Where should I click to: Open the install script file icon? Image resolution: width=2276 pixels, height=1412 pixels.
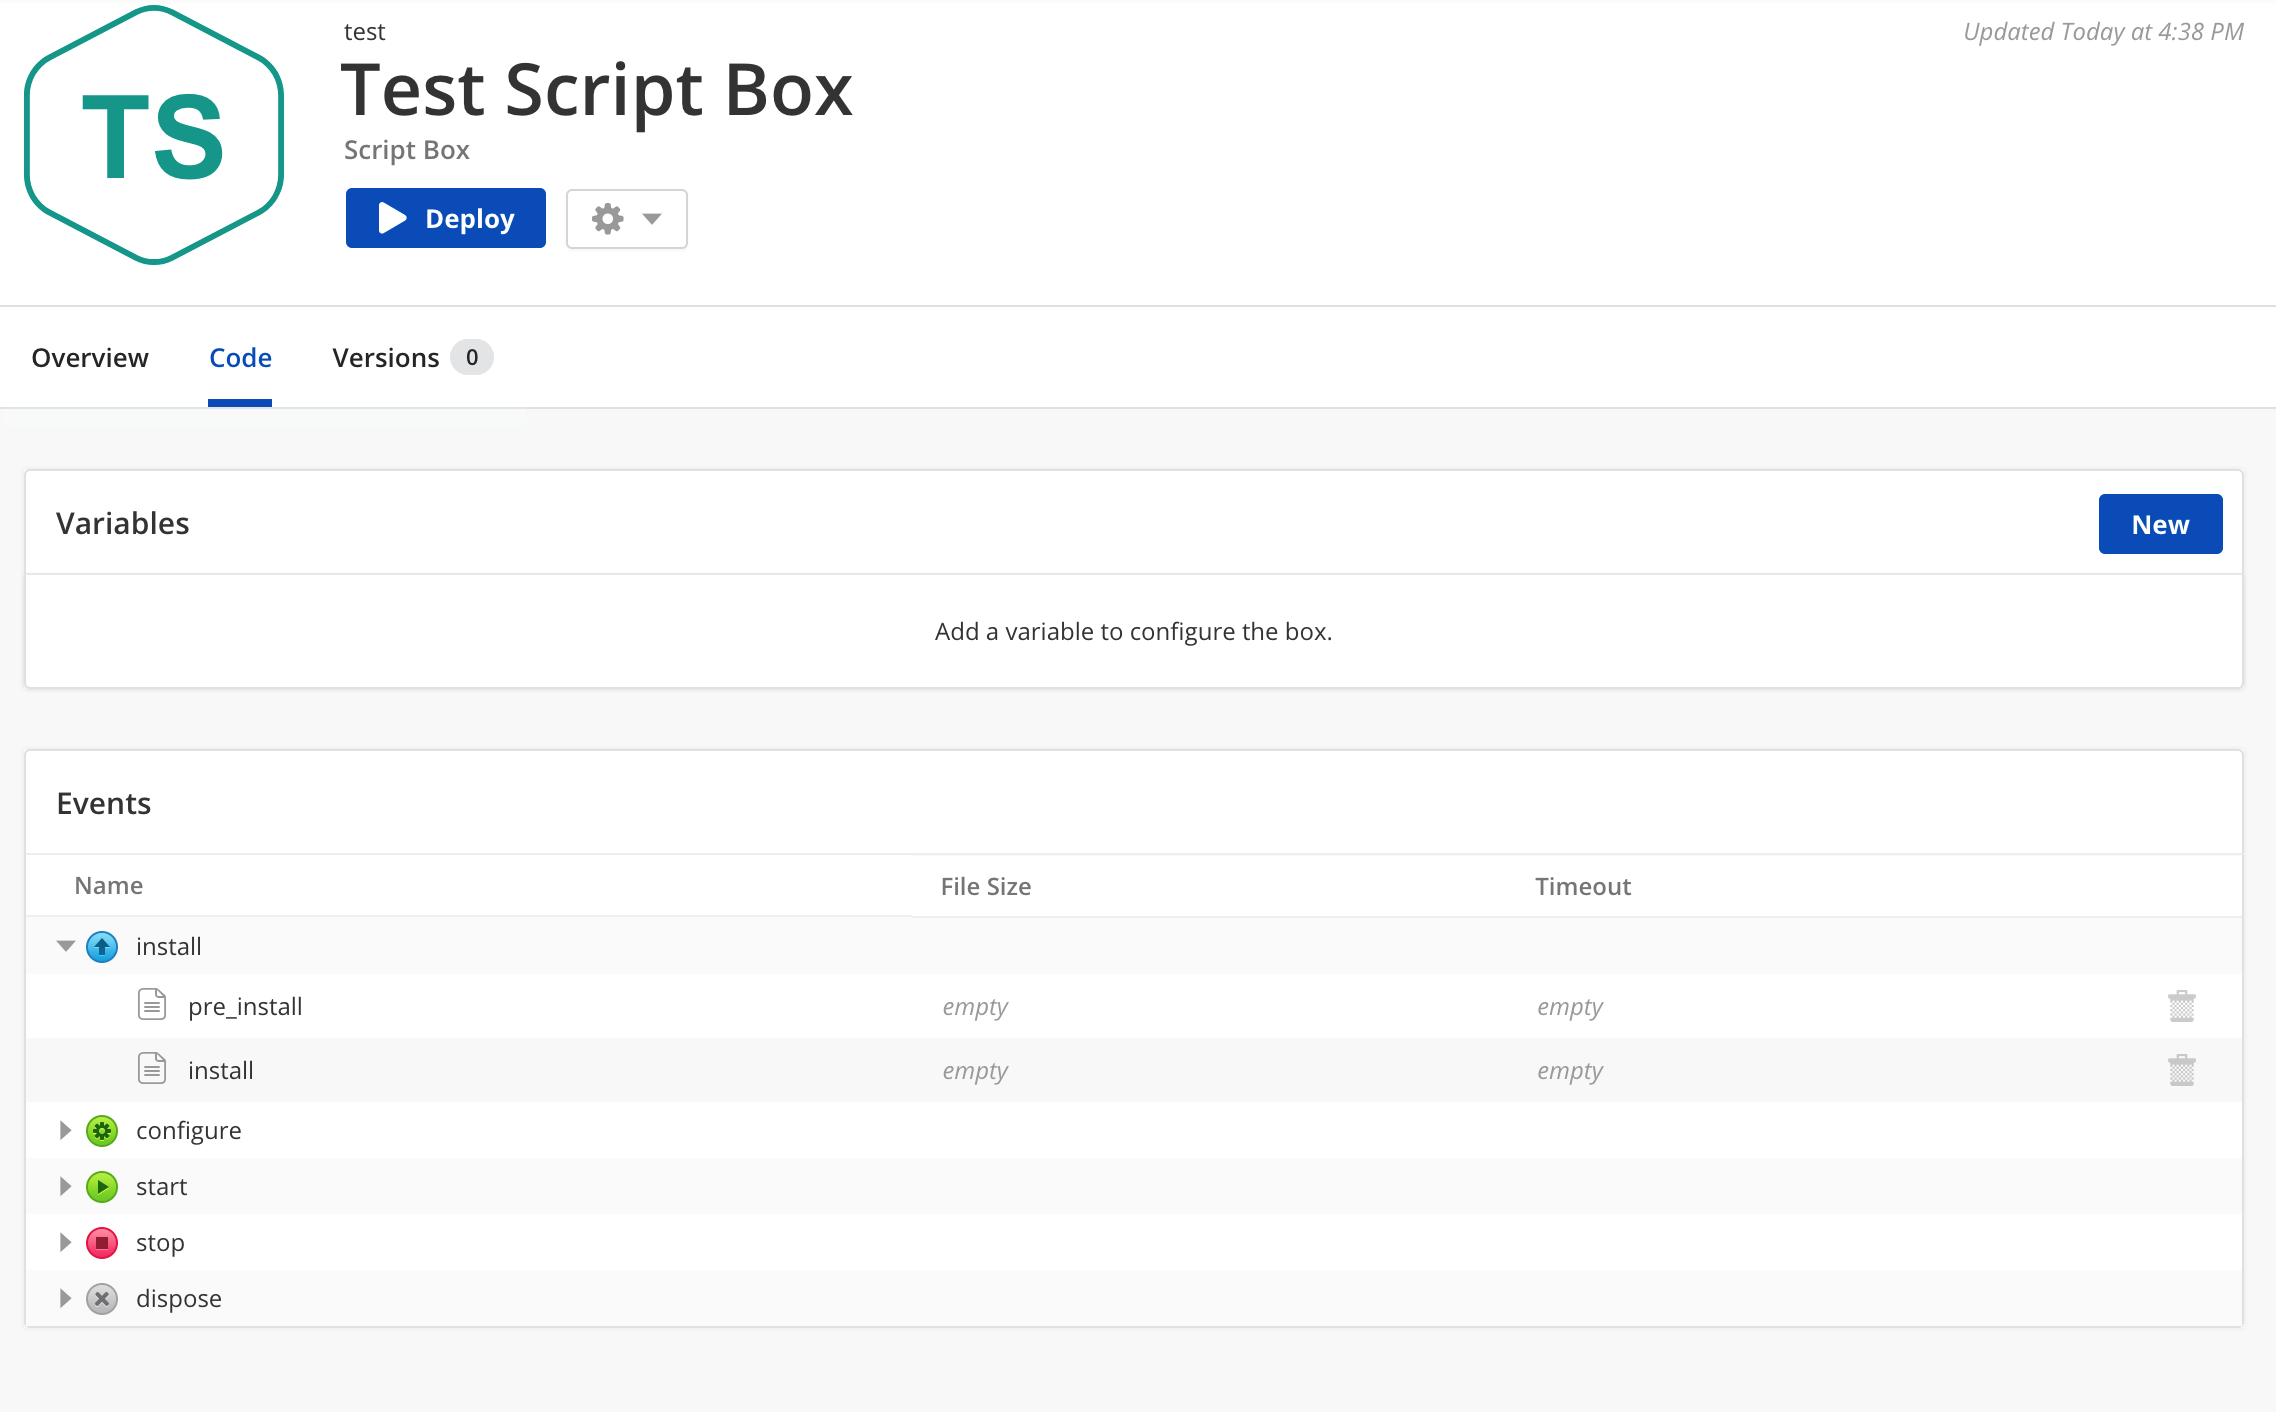pos(152,1068)
